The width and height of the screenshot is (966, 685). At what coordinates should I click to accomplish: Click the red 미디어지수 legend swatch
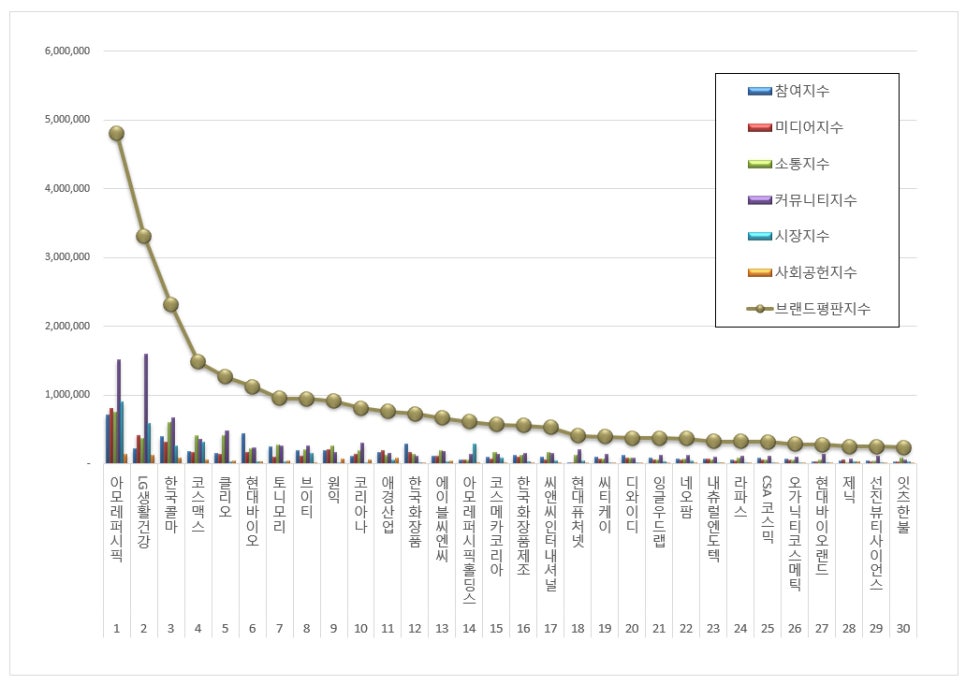pos(760,128)
